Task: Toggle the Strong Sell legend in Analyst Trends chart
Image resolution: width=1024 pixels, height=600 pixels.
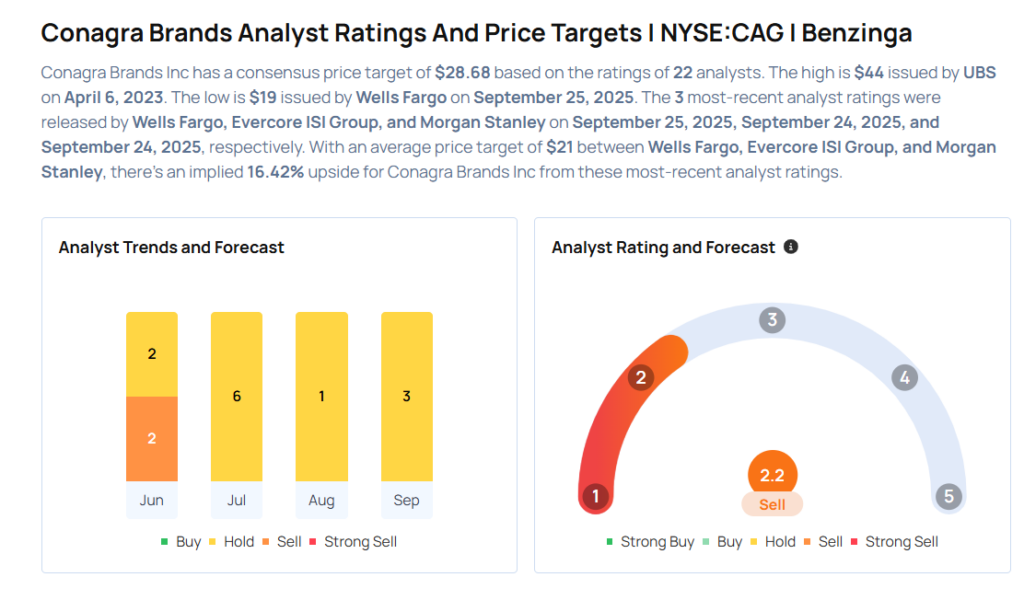Action: [353, 542]
